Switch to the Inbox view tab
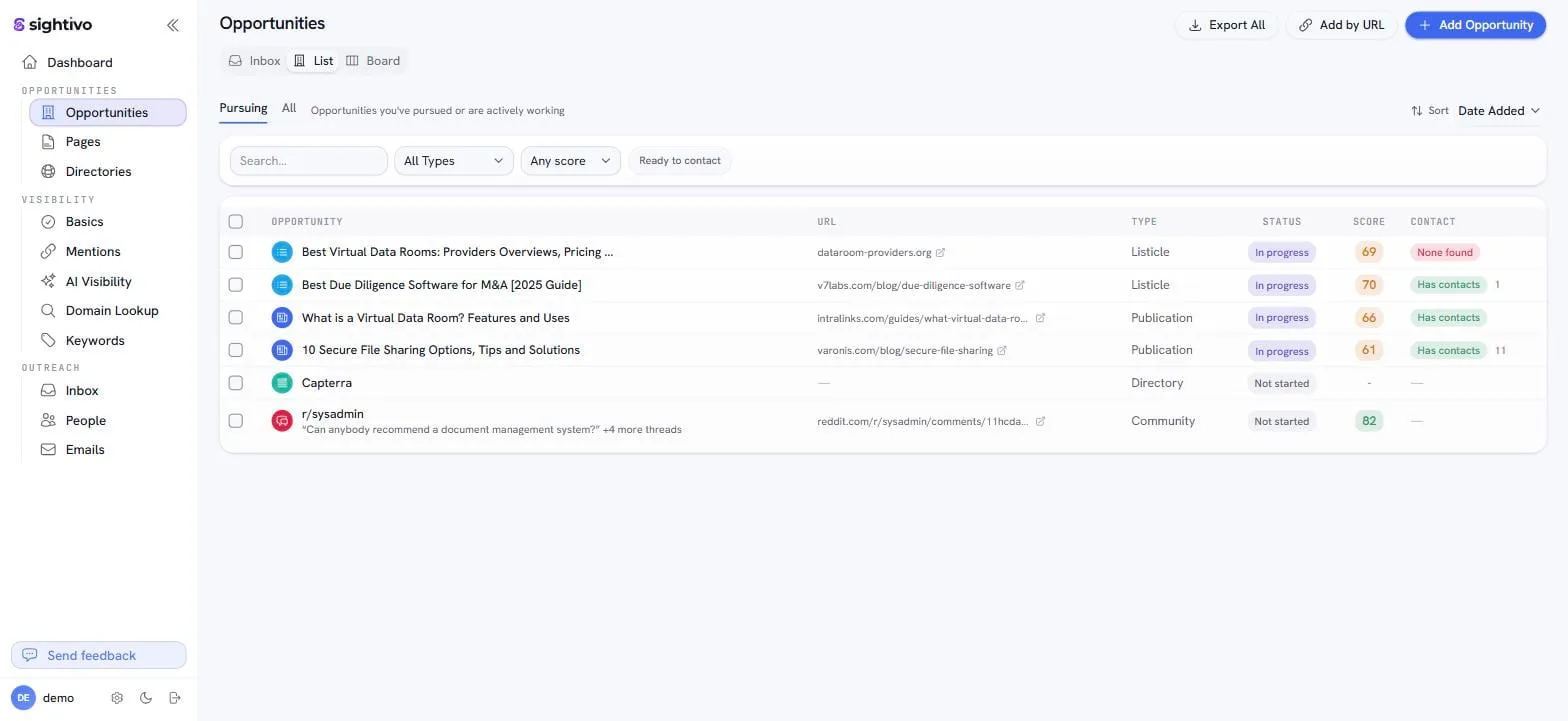This screenshot has width=1568, height=721. pyautogui.click(x=254, y=61)
